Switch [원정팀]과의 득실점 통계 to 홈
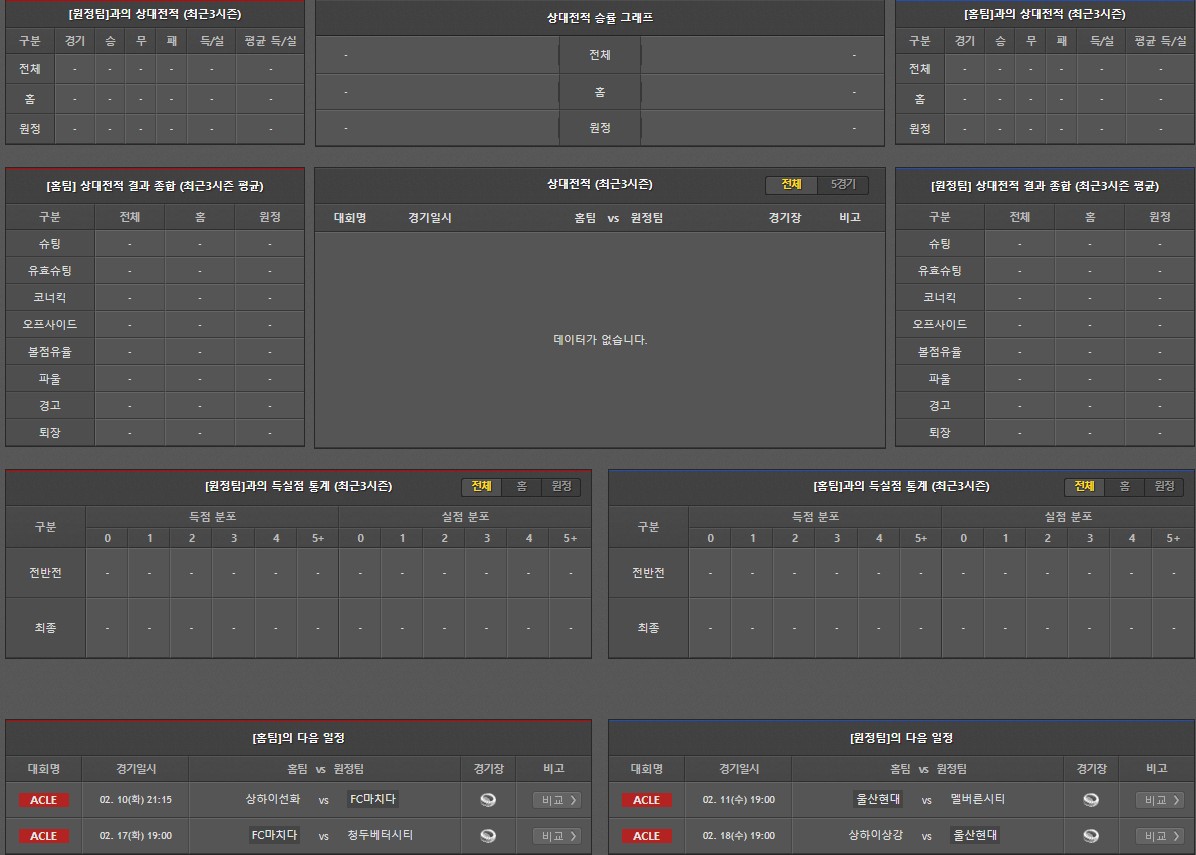 (x=521, y=486)
